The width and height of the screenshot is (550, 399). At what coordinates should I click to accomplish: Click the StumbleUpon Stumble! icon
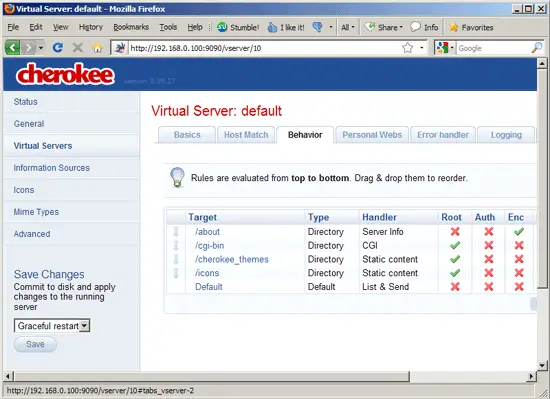pos(222,27)
